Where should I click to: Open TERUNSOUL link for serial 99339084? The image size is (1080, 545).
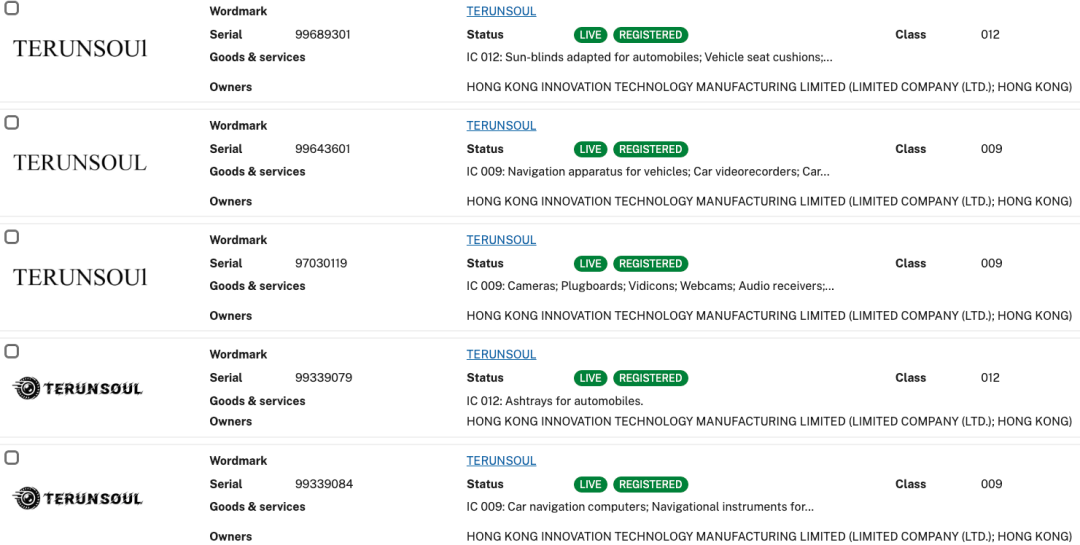tap(501, 460)
